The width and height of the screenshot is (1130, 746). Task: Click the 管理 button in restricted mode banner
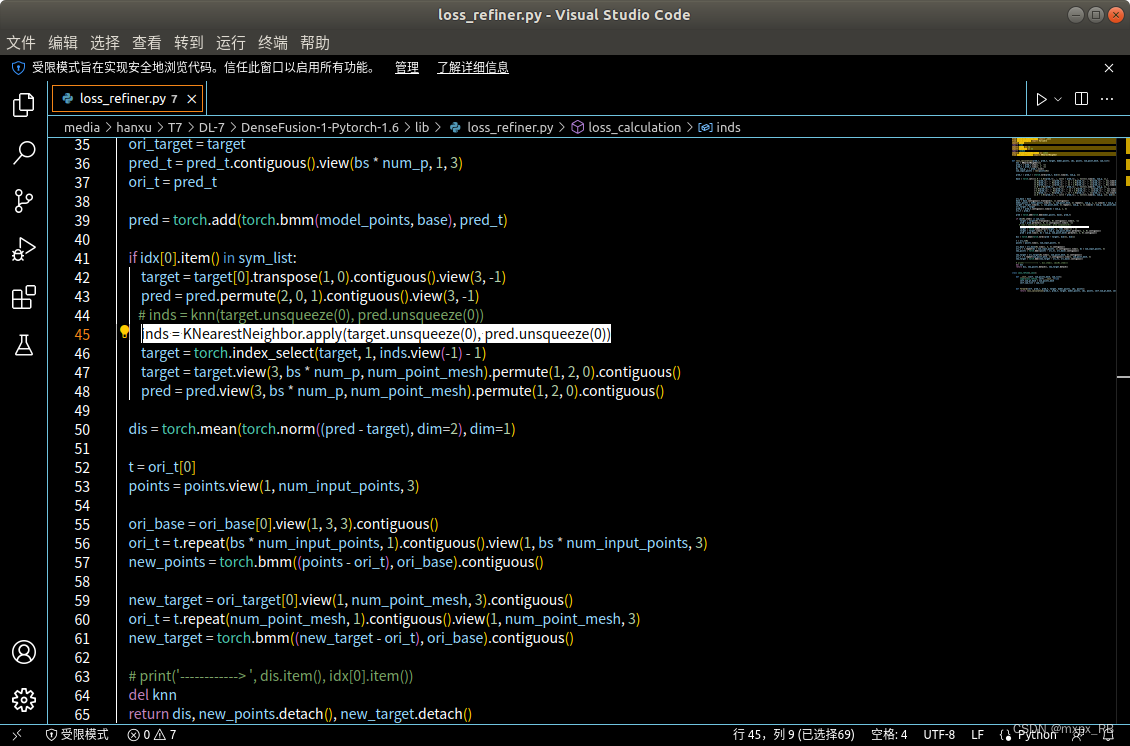click(x=406, y=67)
